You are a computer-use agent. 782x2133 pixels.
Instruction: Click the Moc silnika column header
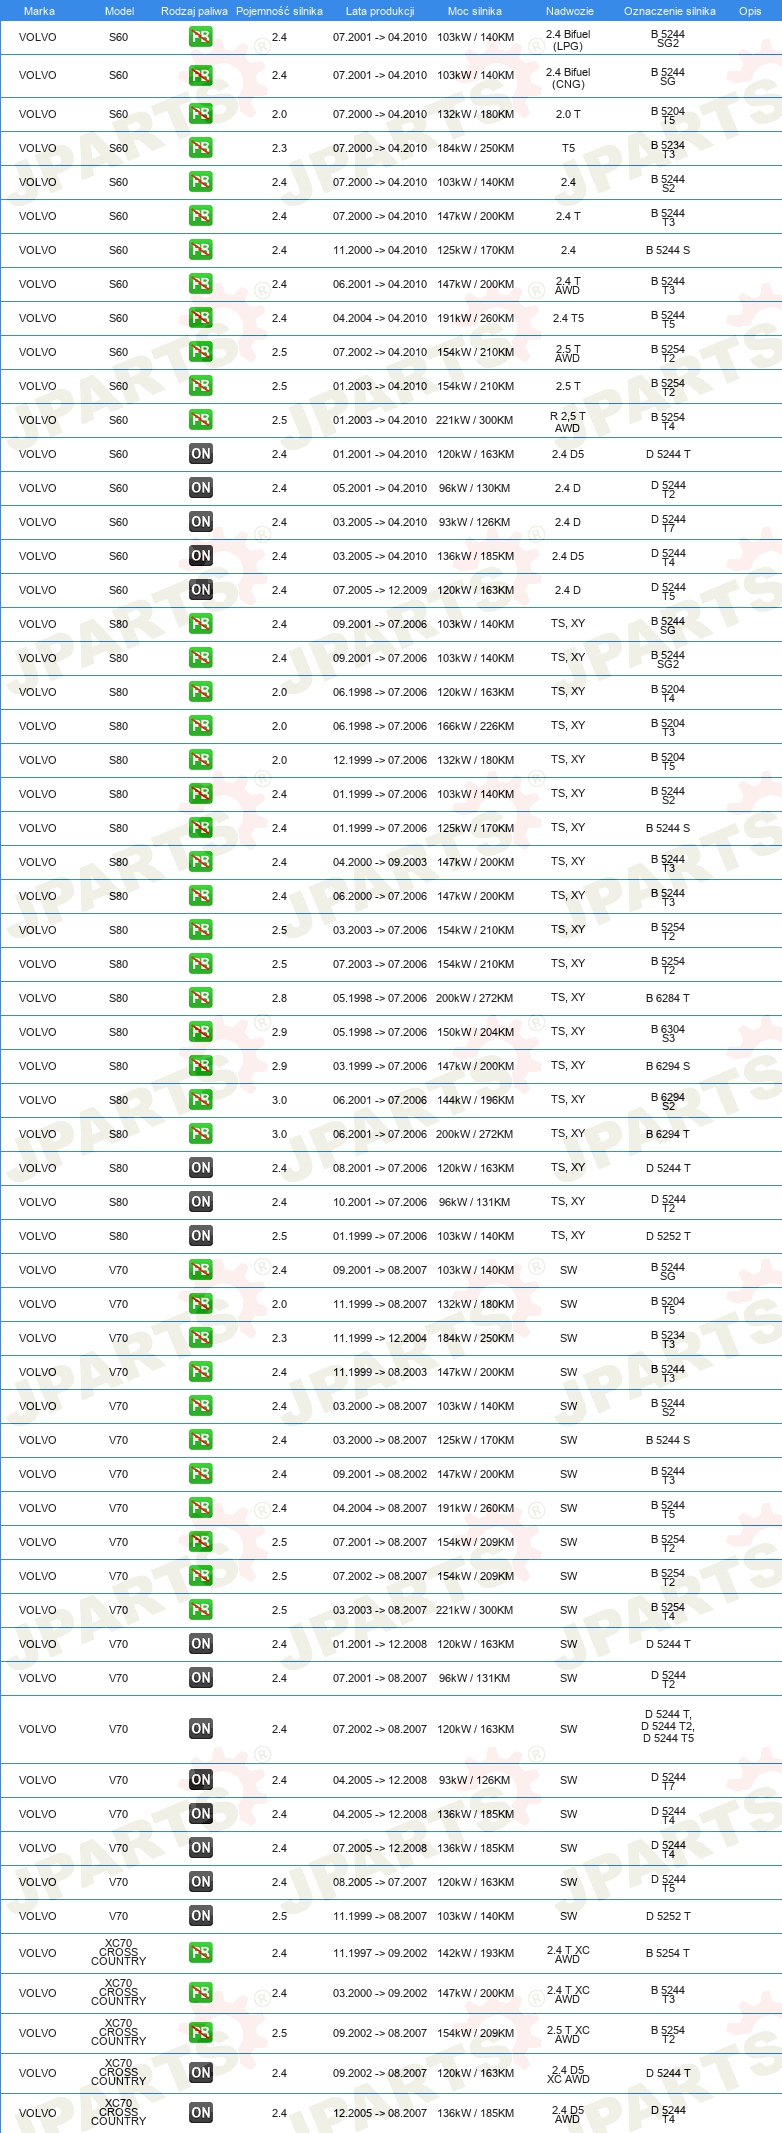click(475, 11)
